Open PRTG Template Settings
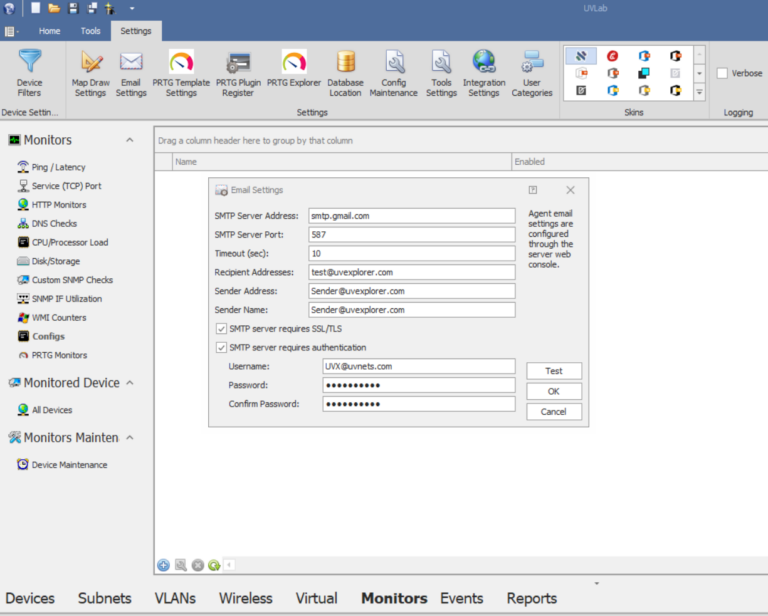 tap(181, 73)
